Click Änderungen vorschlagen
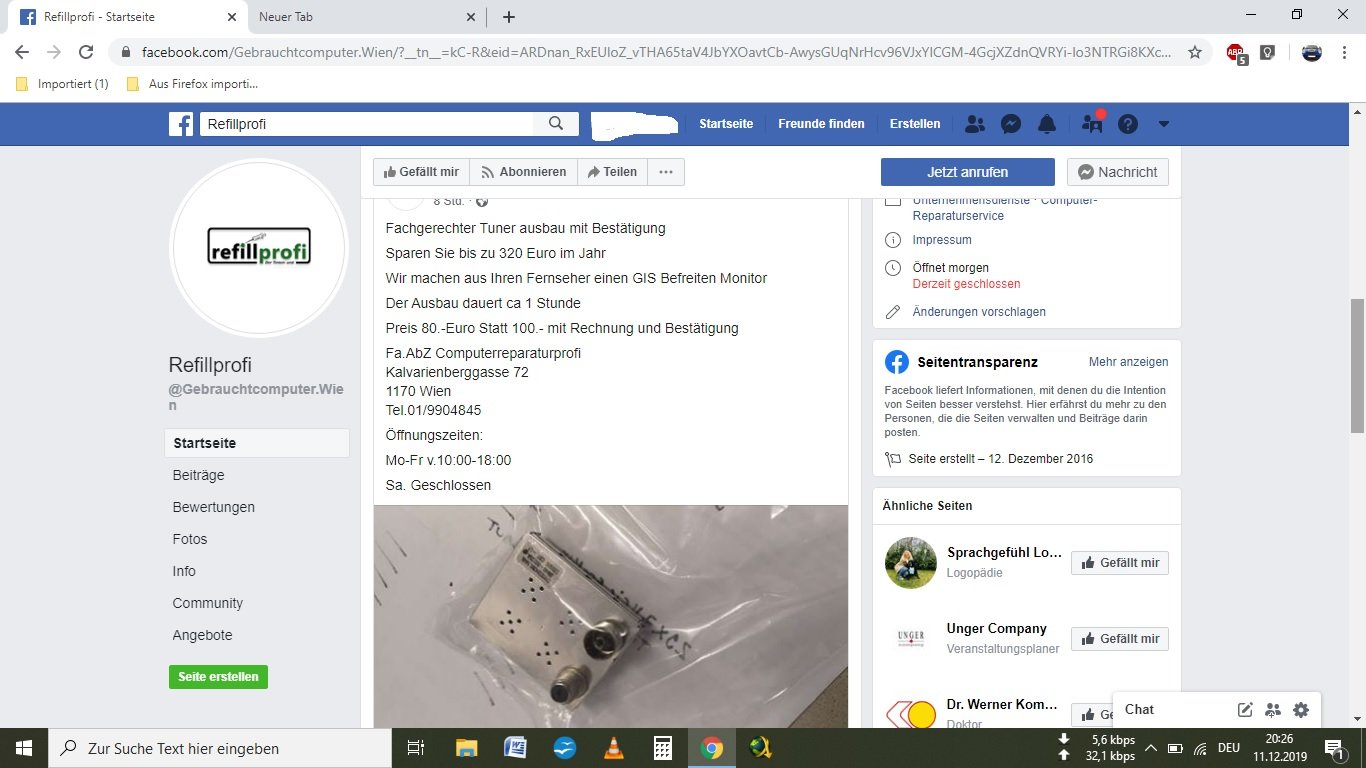 (979, 312)
